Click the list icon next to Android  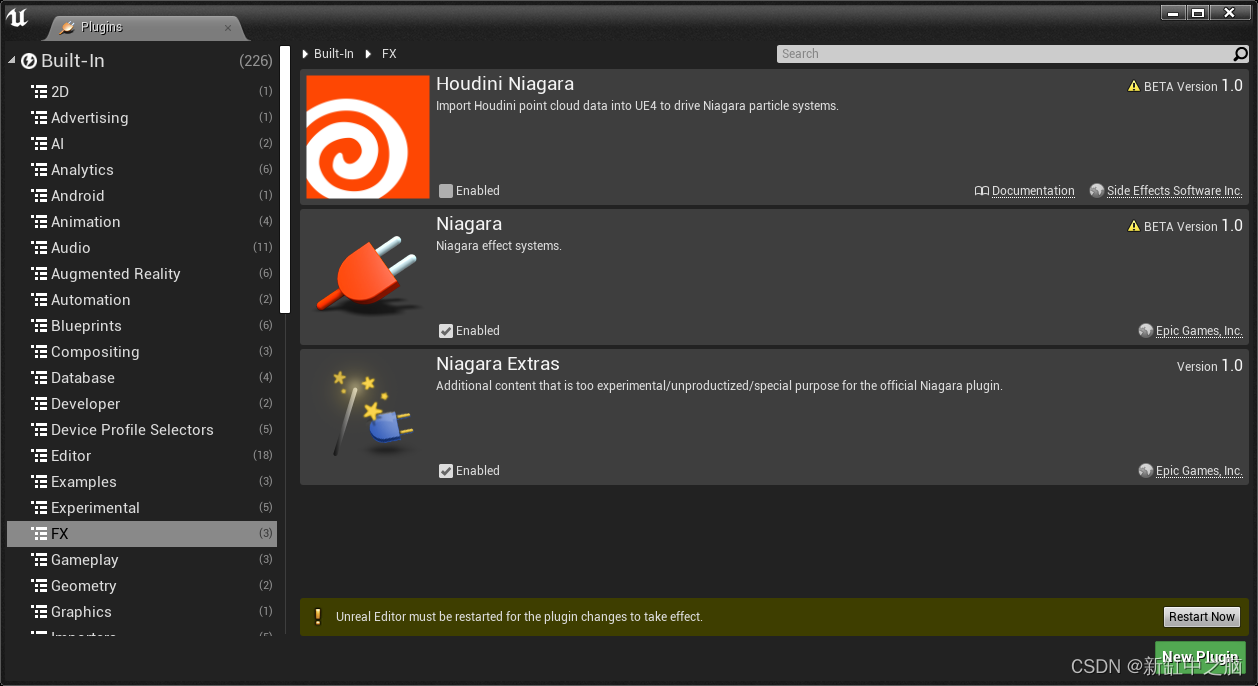point(39,196)
